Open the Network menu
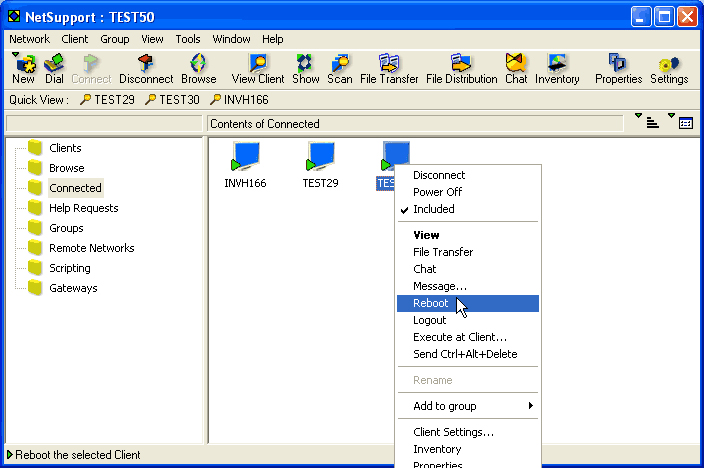 tap(30, 39)
